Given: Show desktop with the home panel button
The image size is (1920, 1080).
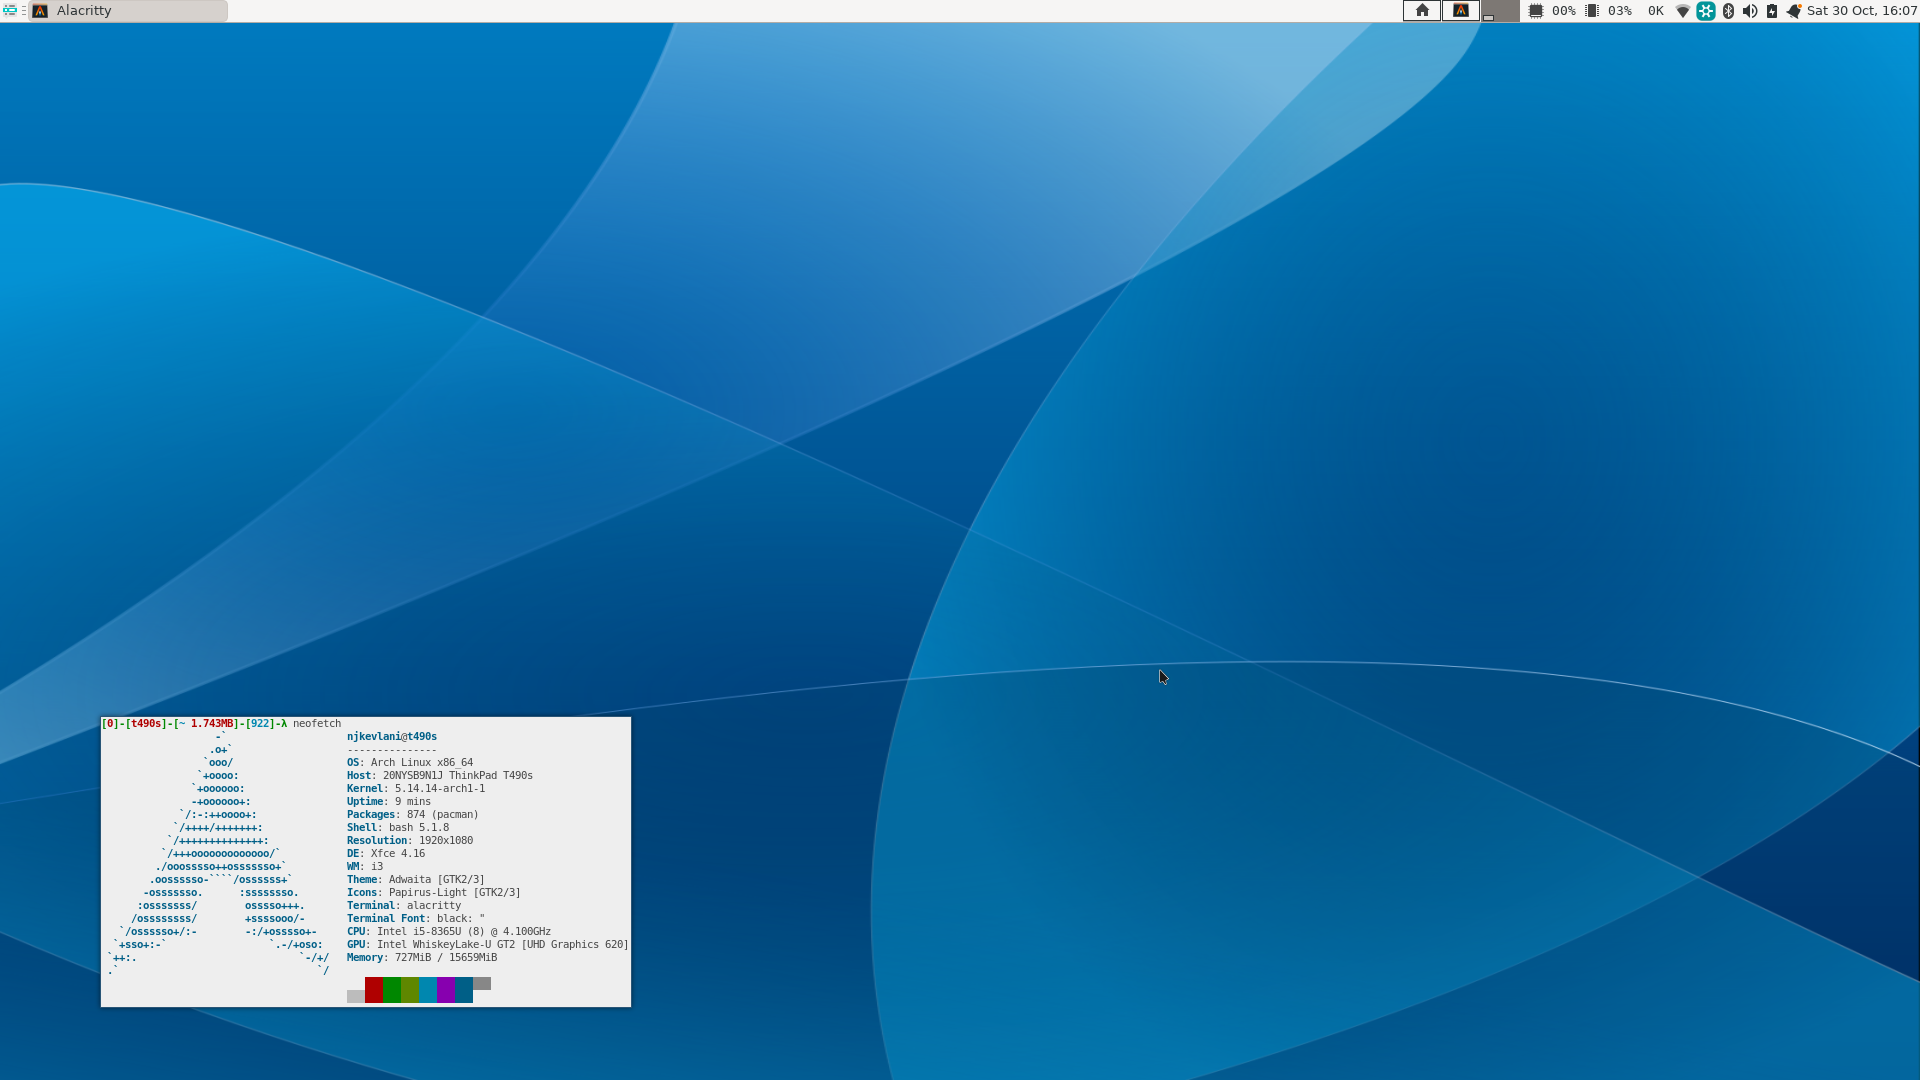Looking at the screenshot, I should (x=1422, y=11).
